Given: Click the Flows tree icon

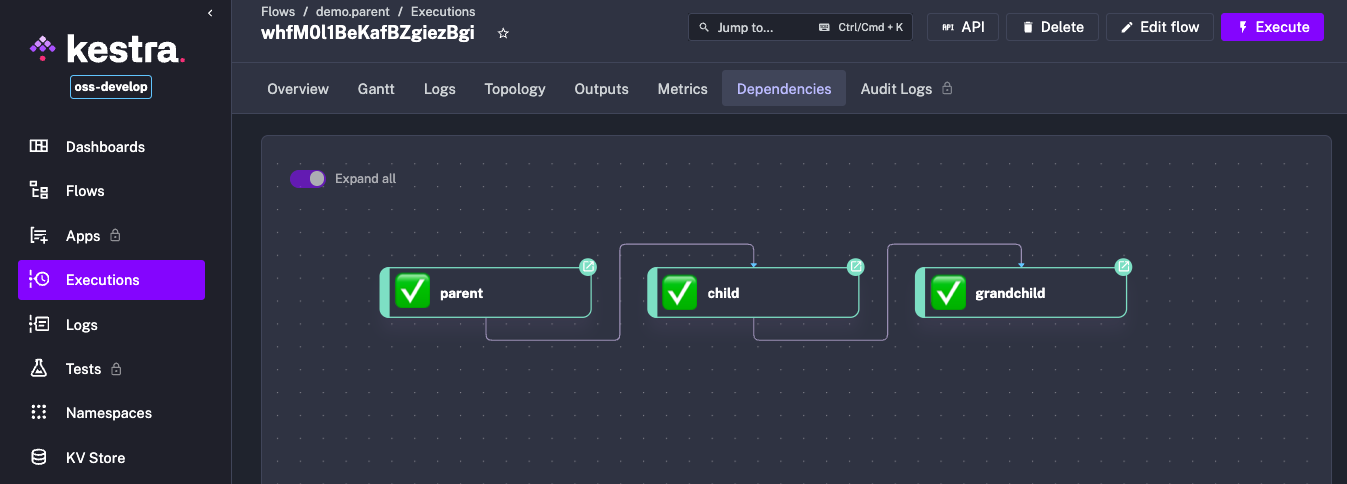Looking at the screenshot, I should [39, 191].
